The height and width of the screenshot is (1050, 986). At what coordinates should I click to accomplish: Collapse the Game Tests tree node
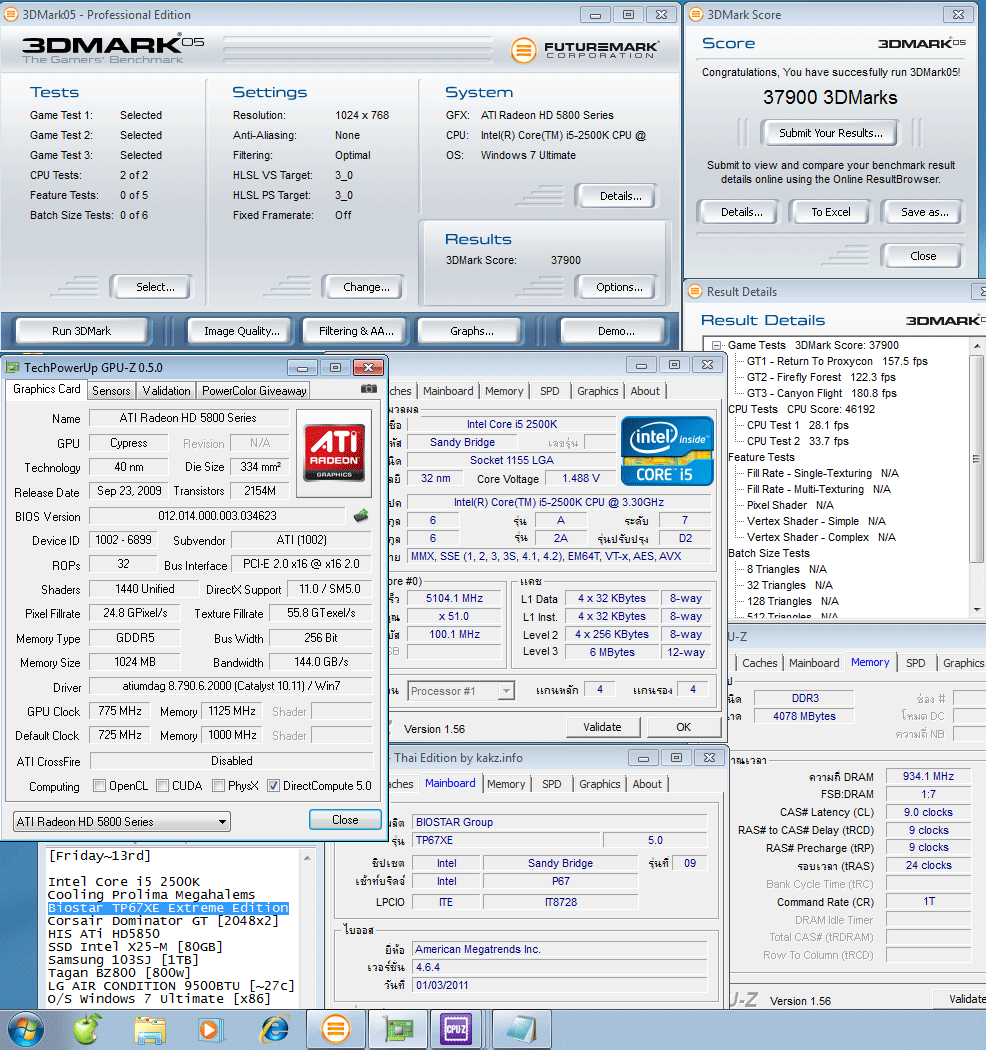(716, 346)
